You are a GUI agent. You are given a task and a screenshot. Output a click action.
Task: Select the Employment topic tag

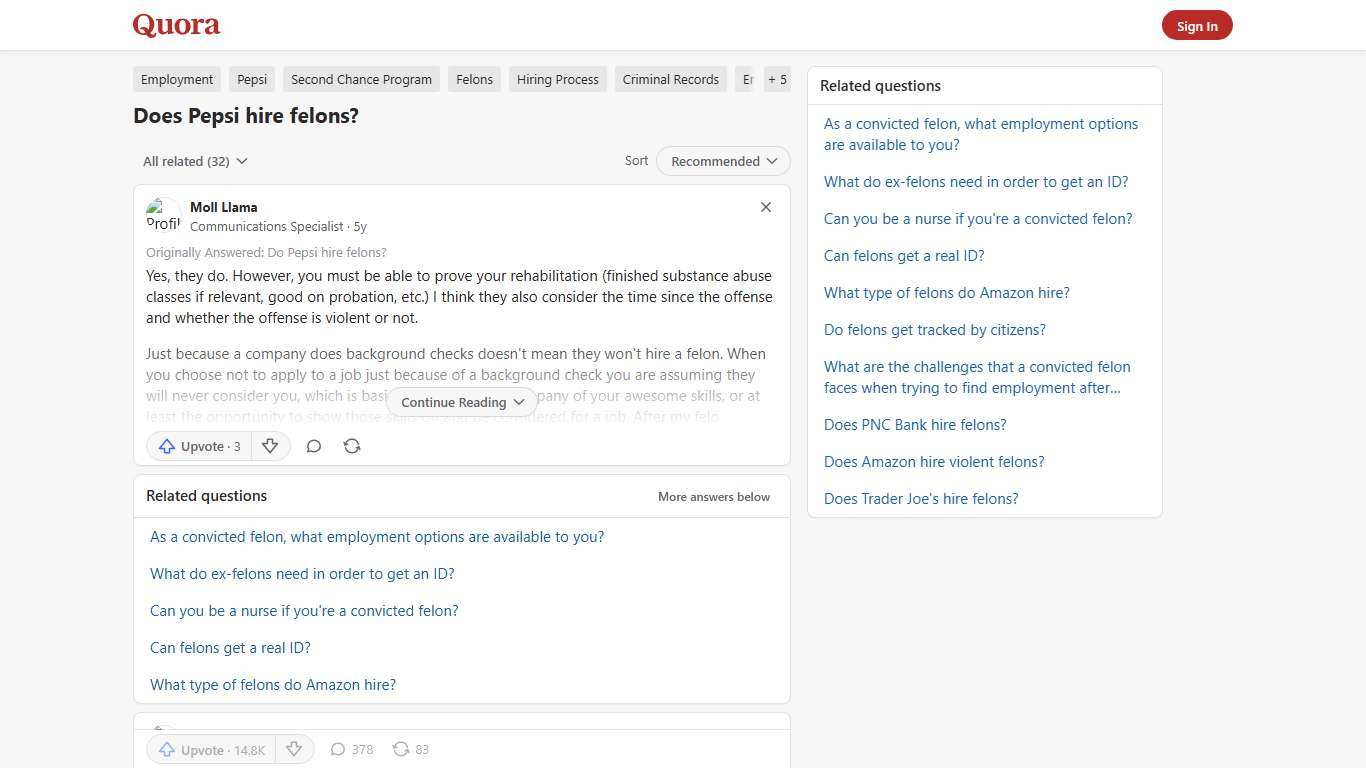[177, 79]
